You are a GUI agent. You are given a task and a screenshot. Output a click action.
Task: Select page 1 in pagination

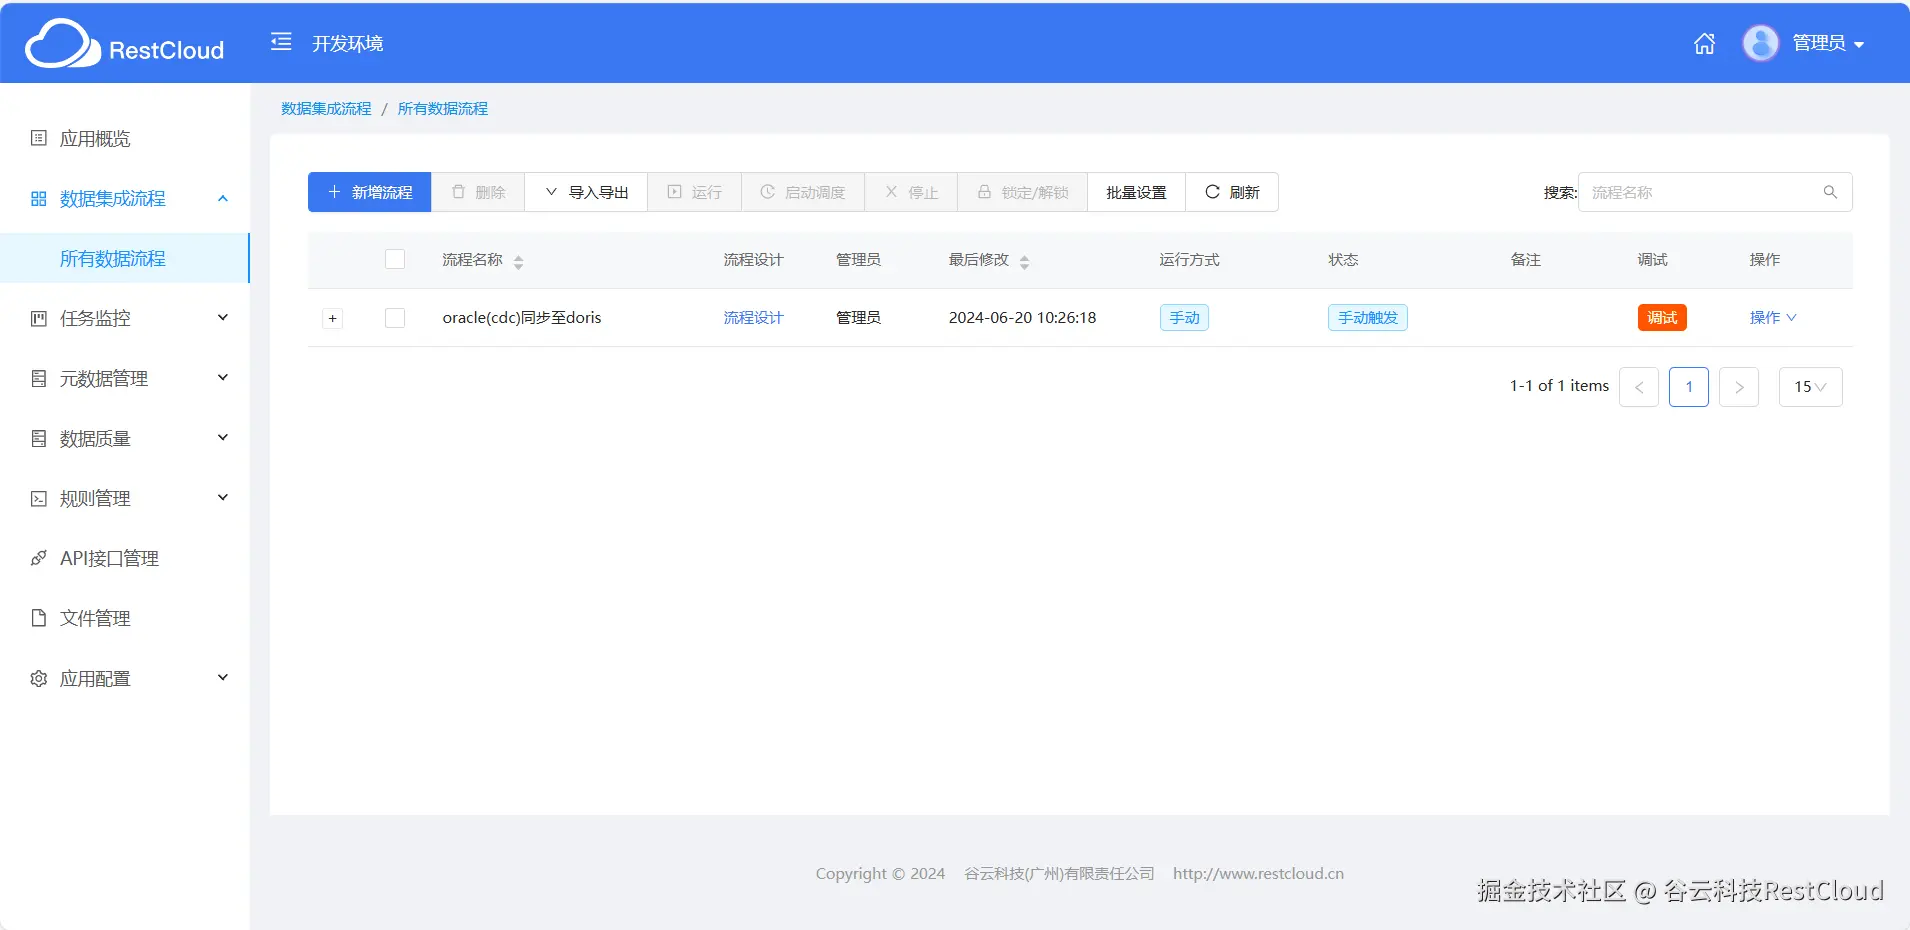[x=1689, y=387]
